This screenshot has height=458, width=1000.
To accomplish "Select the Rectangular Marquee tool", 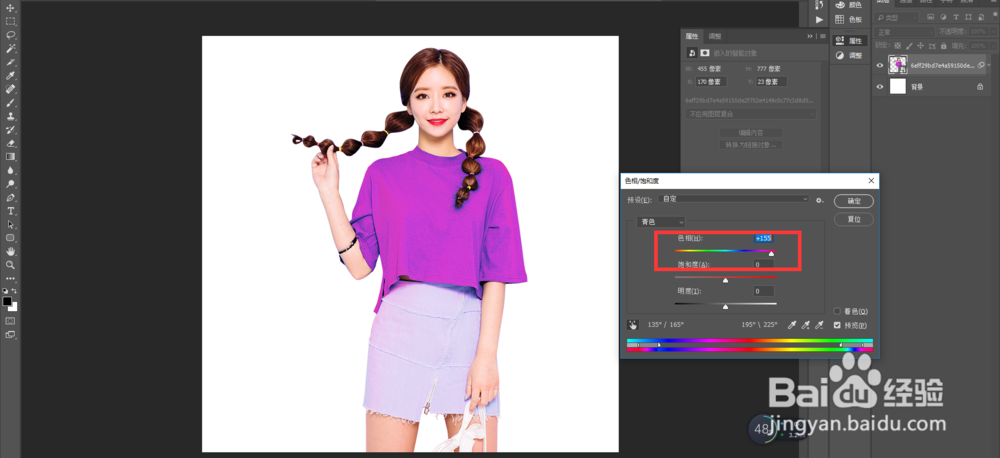I will 10,21.
